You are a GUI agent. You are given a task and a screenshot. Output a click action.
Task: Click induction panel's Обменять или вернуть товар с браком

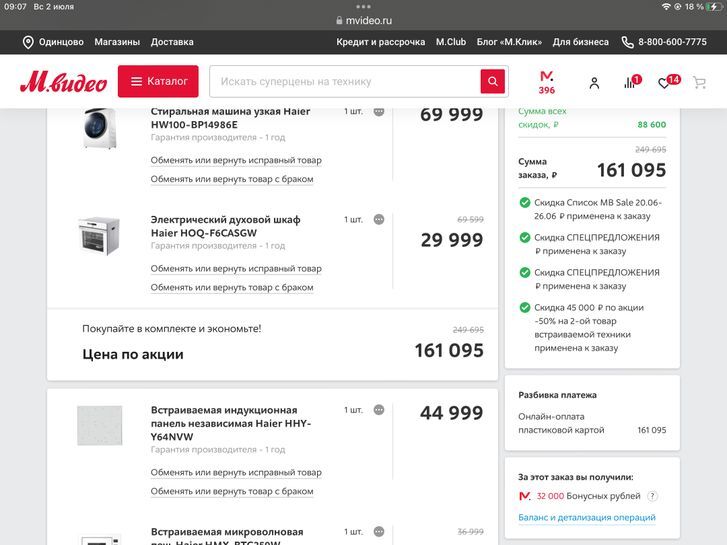(x=232, y=491)
